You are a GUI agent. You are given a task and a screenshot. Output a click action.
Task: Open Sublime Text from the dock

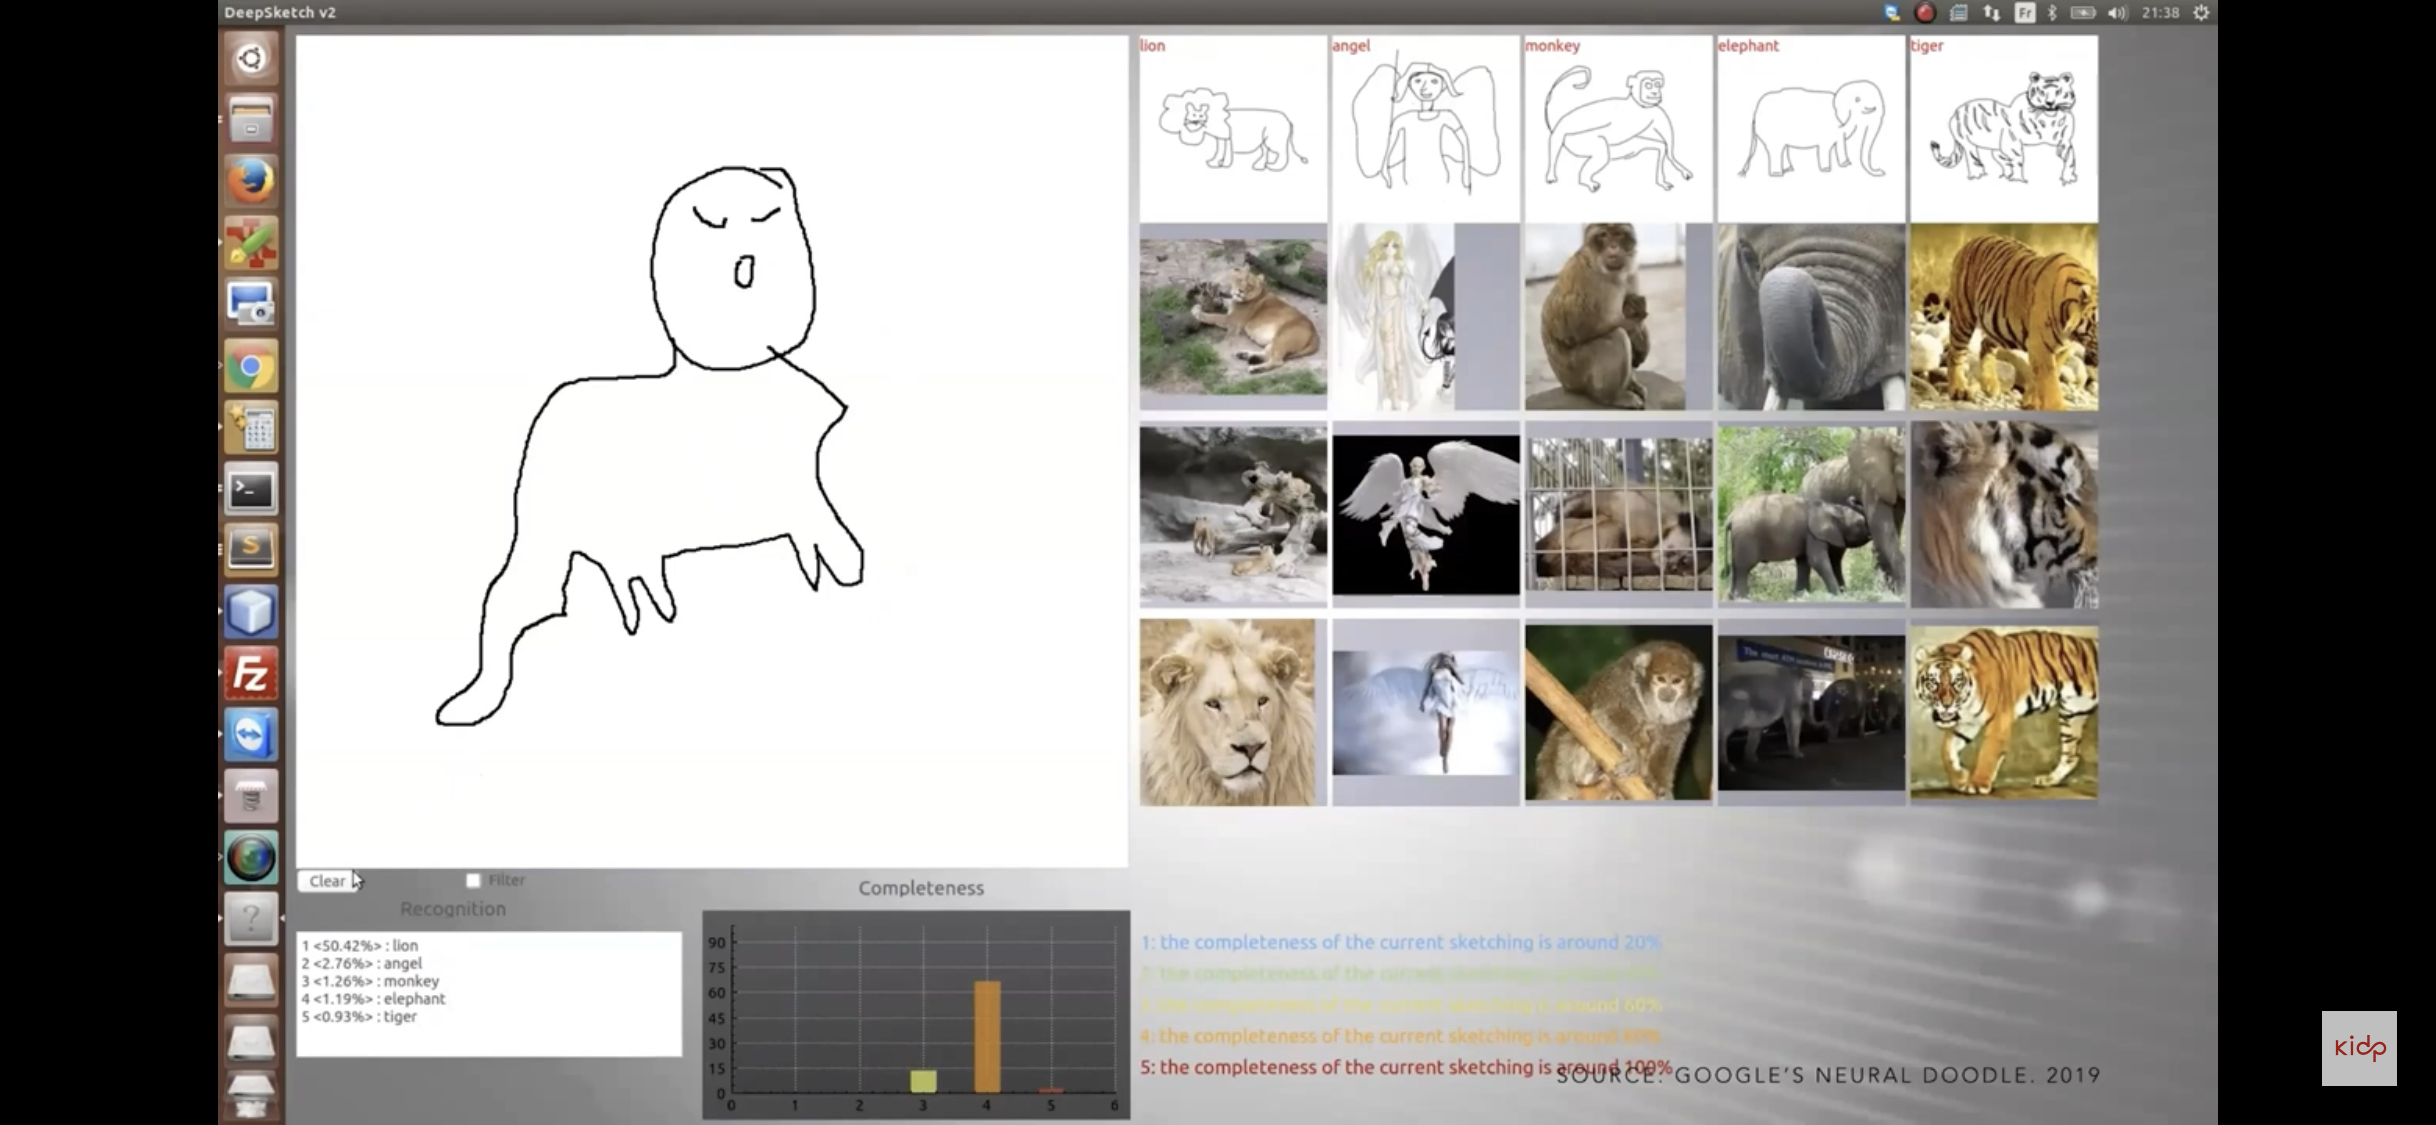(x=250, y=550)
